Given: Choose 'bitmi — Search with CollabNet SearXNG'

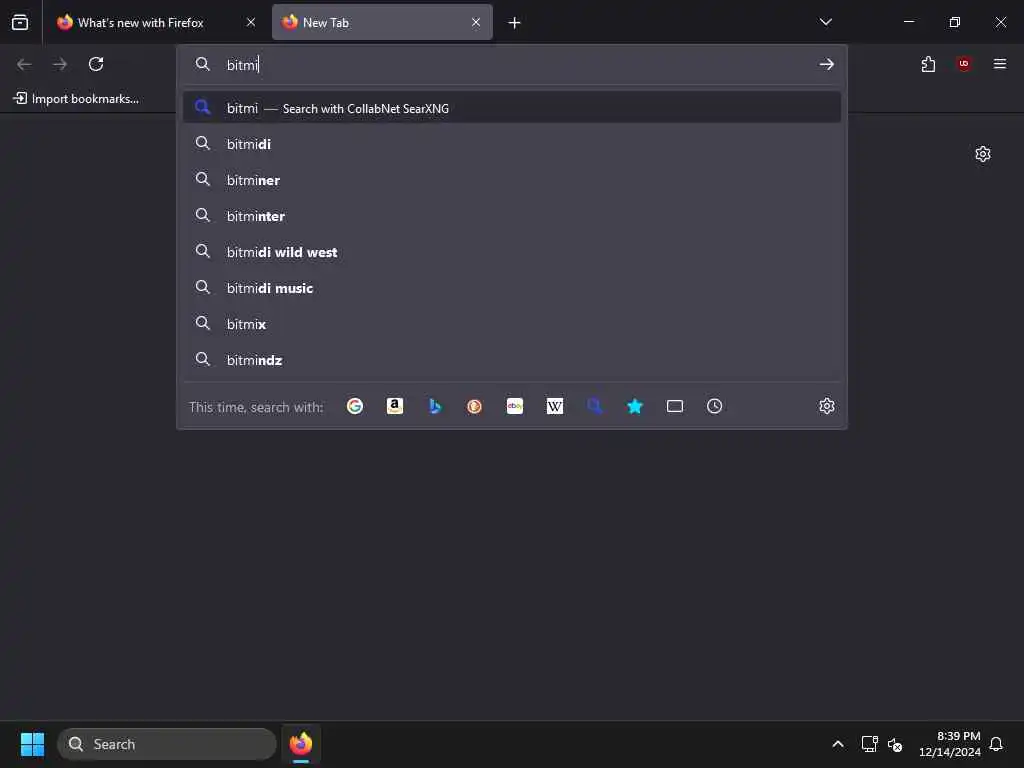Looking at the screenshot, I should point(512,108).
